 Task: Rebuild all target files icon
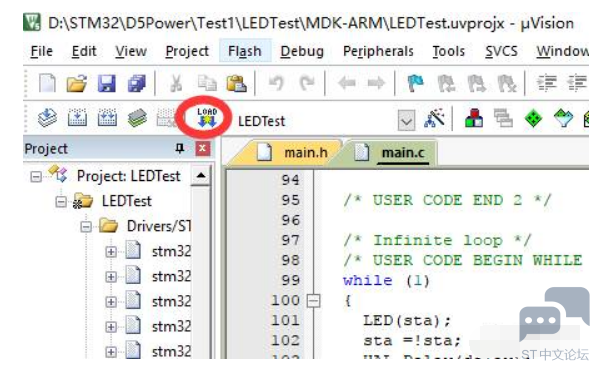pyautogui.click(x=107, y=117)
